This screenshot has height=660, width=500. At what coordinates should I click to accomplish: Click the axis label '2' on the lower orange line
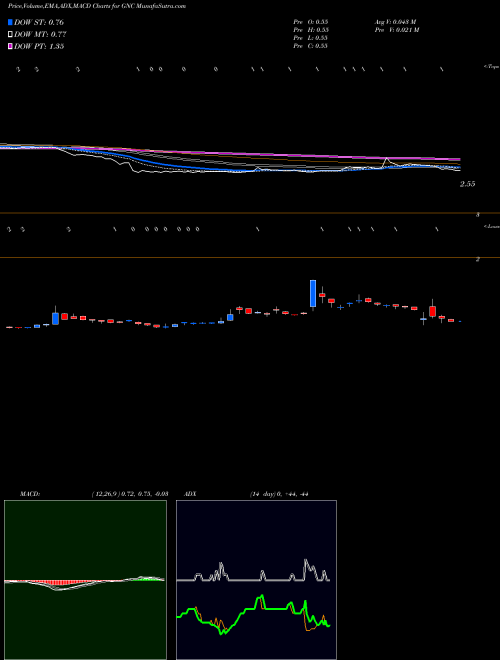[478, 259]
